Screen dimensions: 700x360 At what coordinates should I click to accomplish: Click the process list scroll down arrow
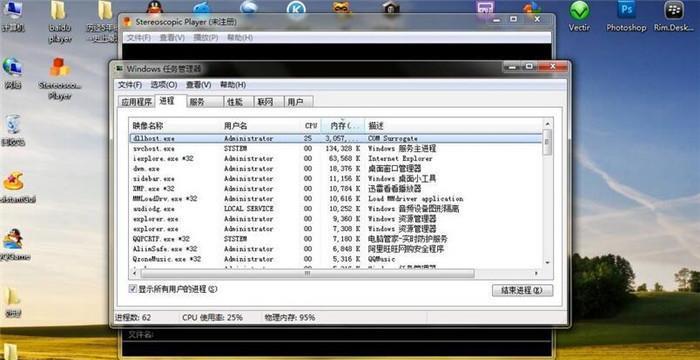pyautogui.click(x=548, y=263)
